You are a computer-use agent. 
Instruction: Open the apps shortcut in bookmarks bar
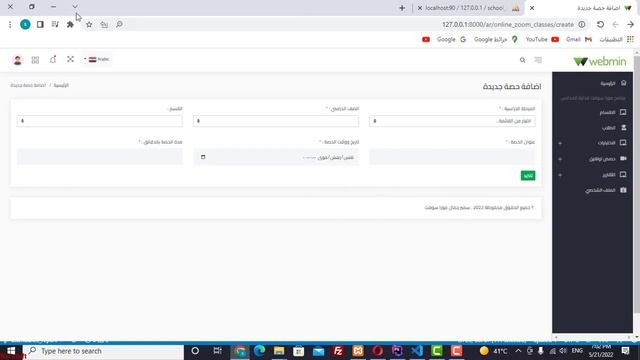(x=616, y=39)
